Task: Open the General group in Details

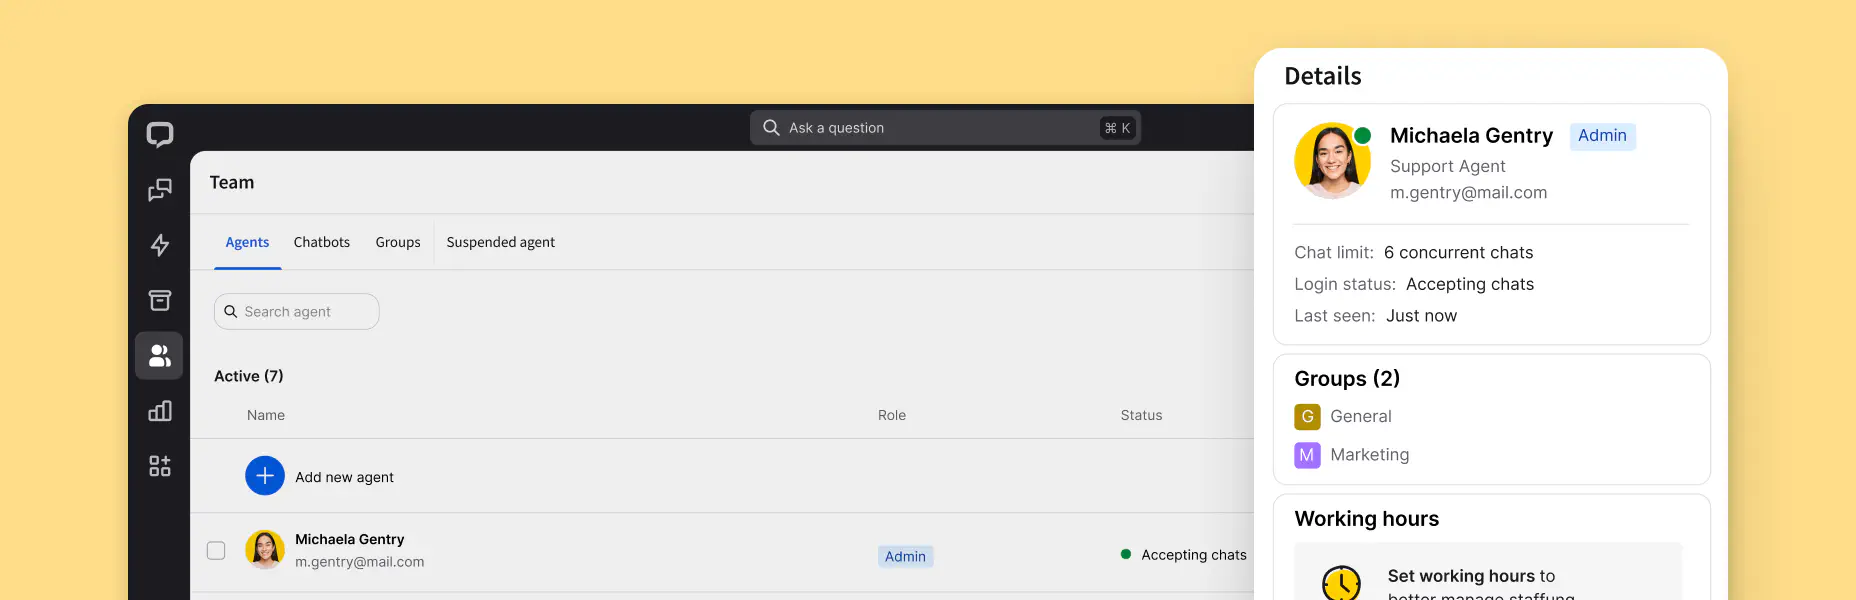Action: [1360, 416]
